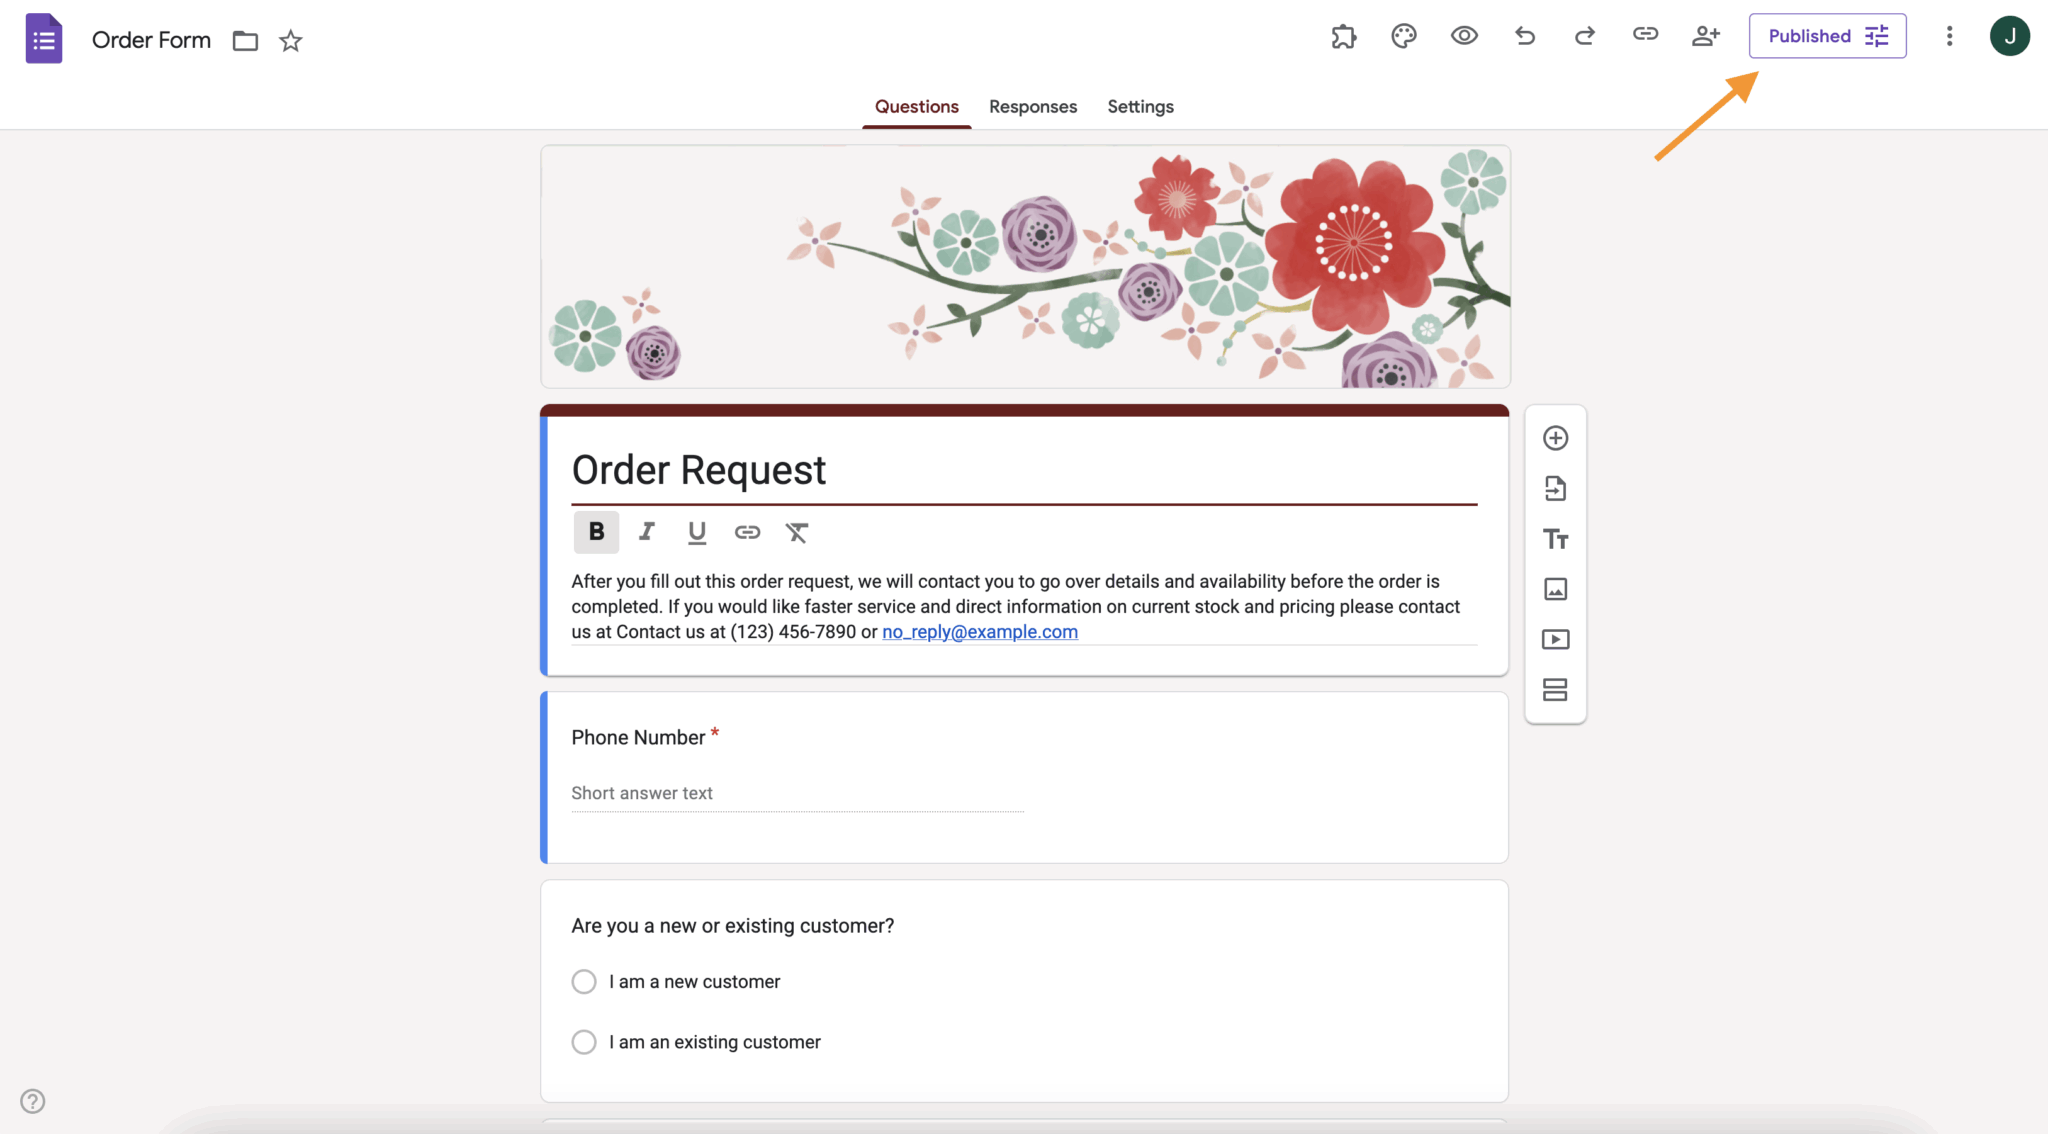
Task: Open the theme customization palette
Action: point(1403,36)
